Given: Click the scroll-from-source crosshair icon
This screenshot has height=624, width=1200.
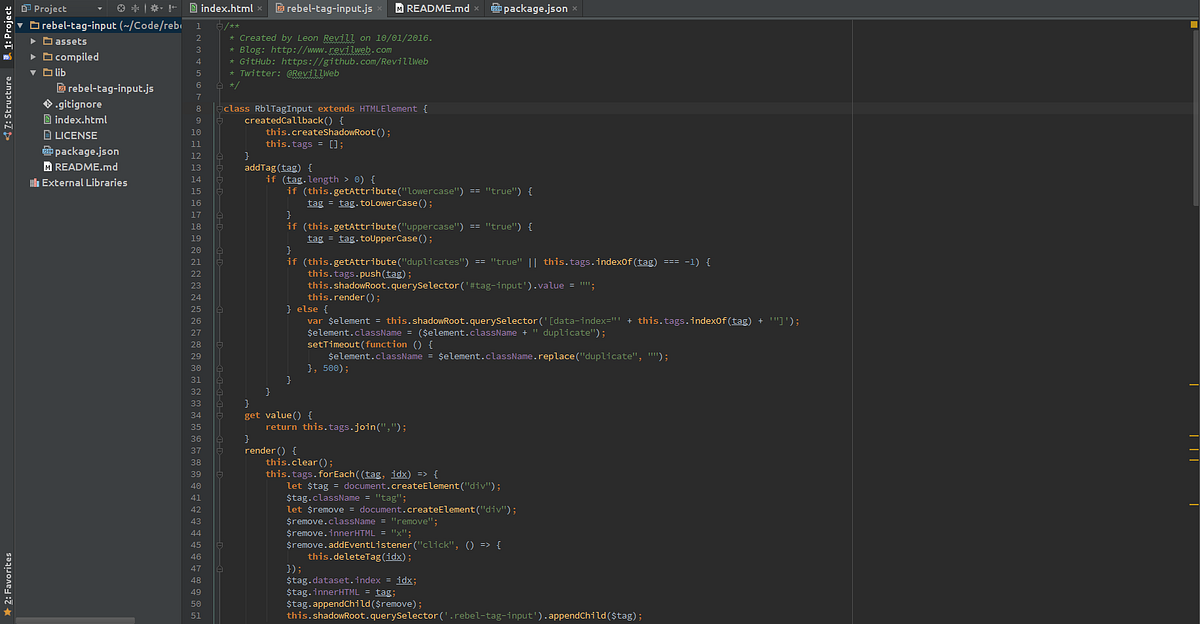Looking at the screenshot, I should pos(121,7).
